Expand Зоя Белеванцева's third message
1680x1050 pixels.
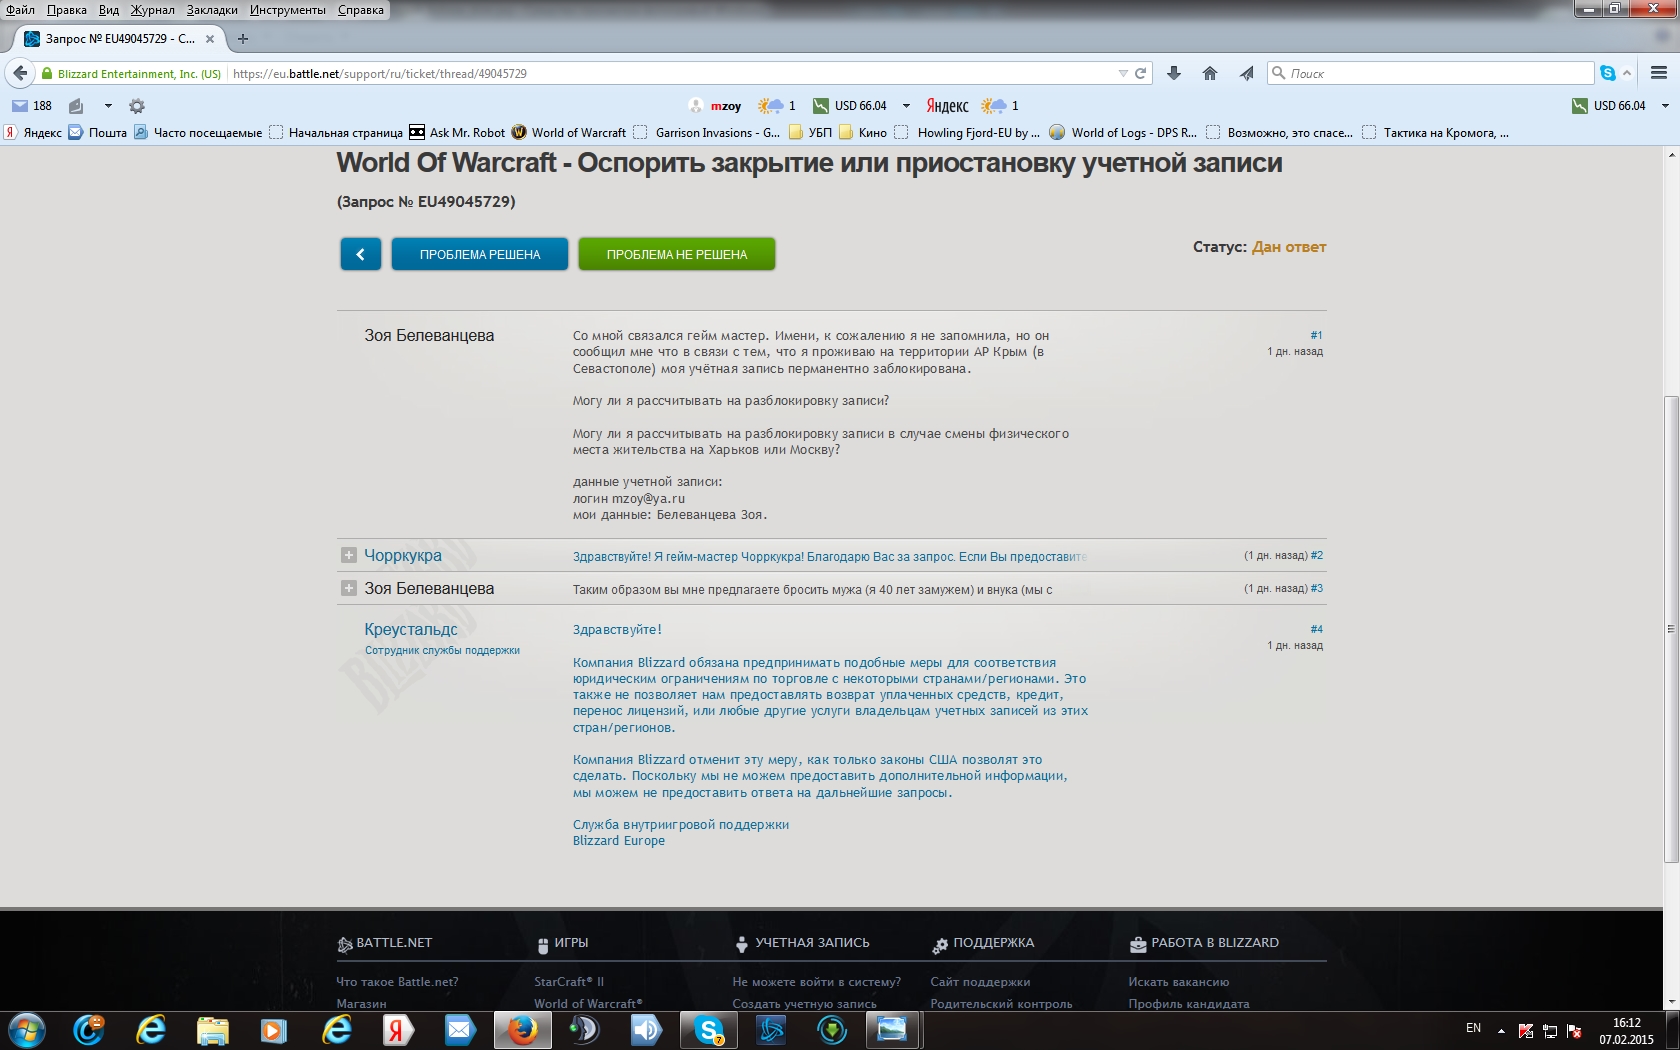349,588
